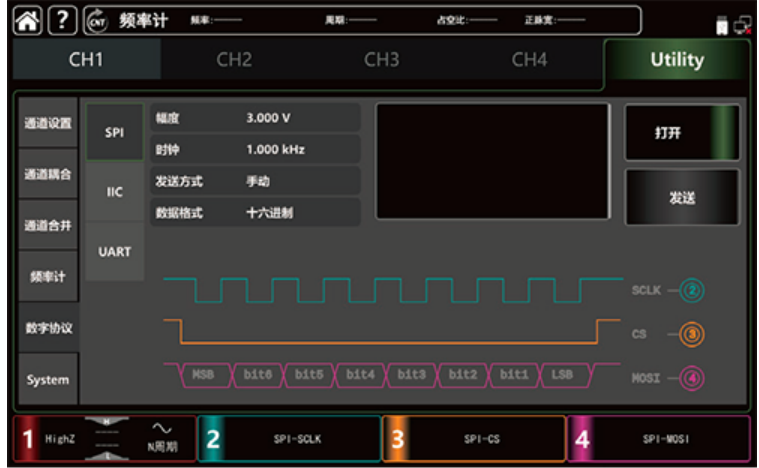Switch to the Utility tab
759x468 pixels.
676,60
